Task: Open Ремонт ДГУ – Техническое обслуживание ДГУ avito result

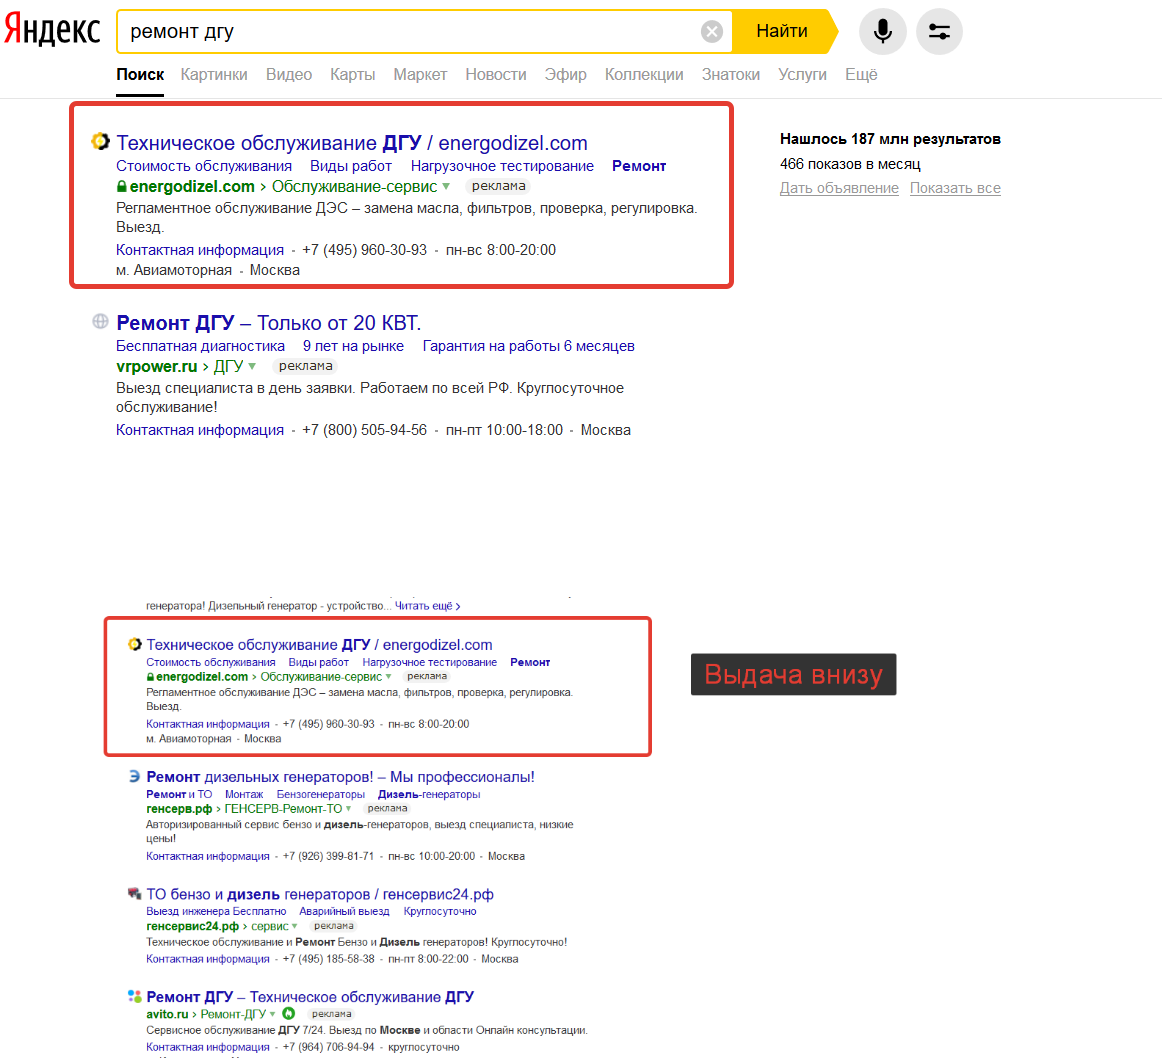Action: coord(310,997)
